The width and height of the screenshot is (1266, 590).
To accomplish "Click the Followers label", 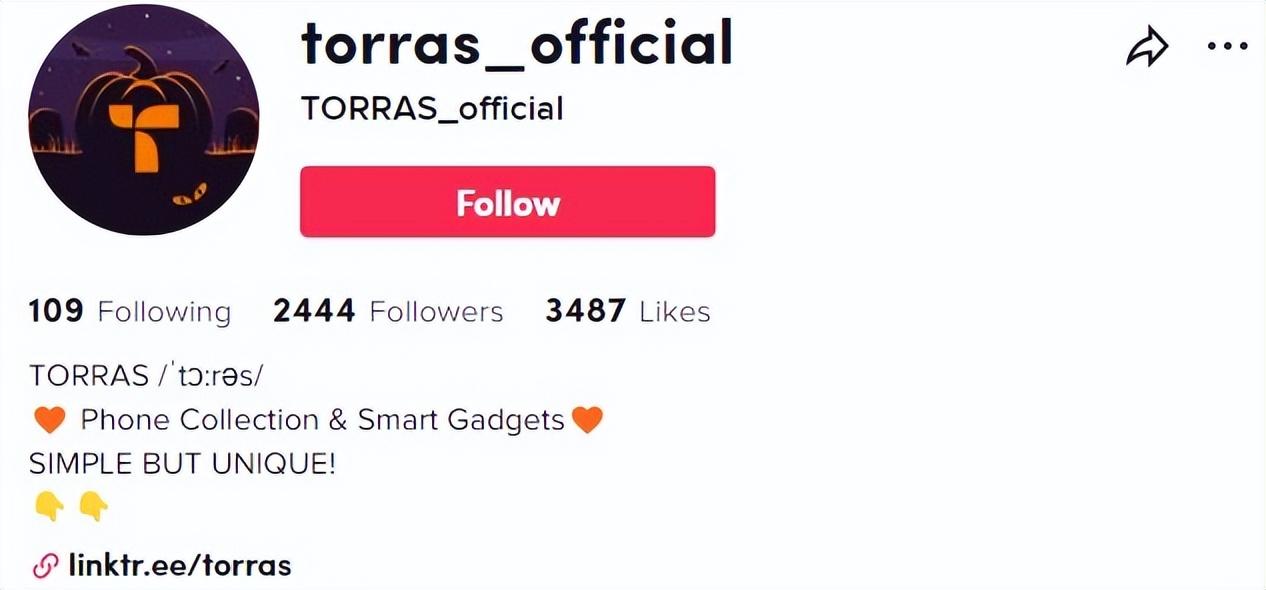I will tap(437, 312).
